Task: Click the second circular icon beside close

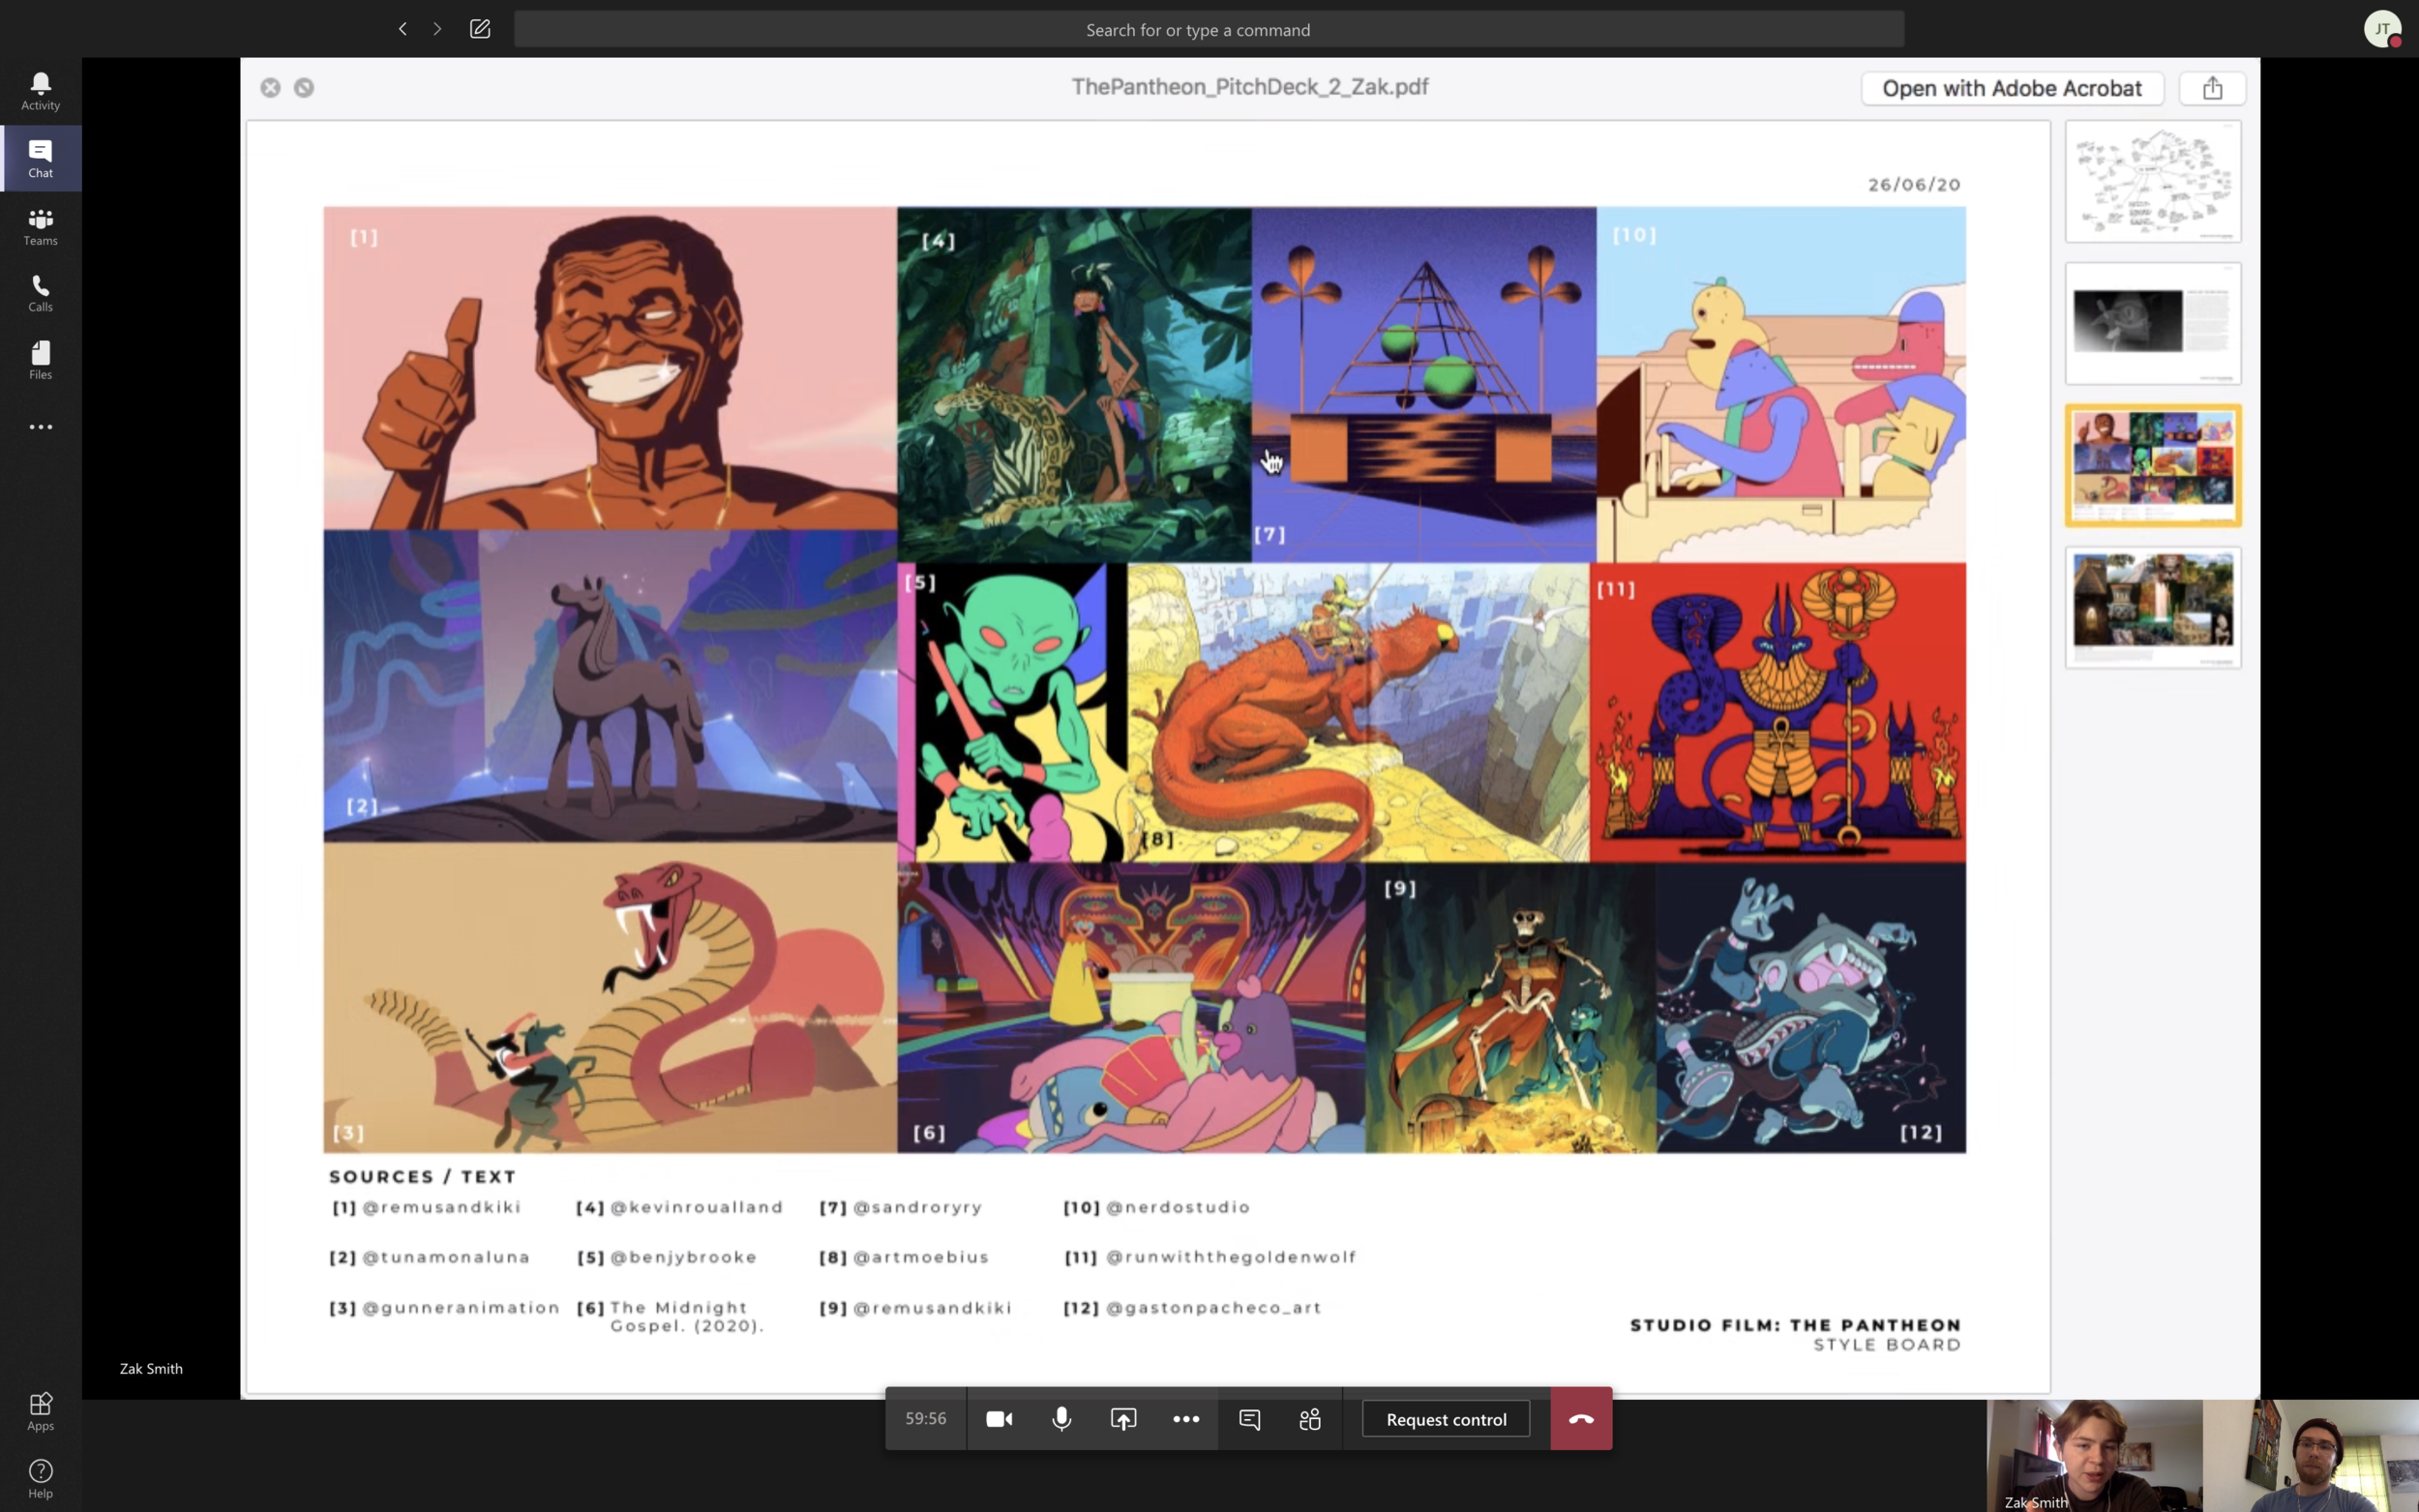Action: [304, 88]
